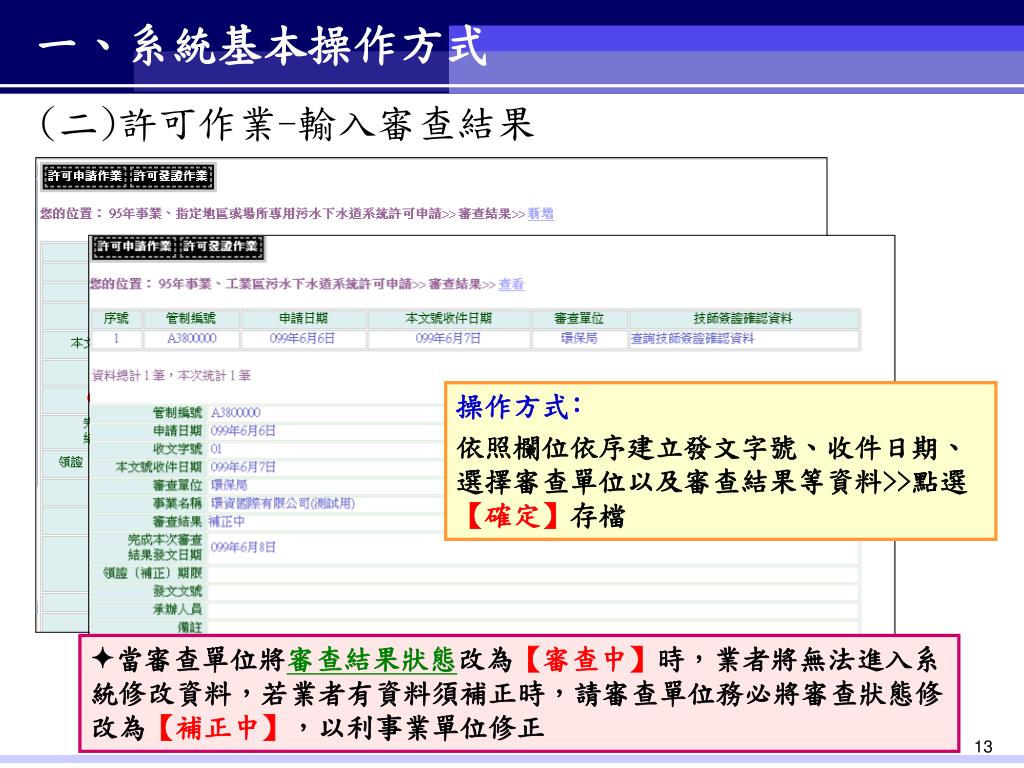The width and height of the screenshot is (1024, 768).
Task: Click the 審查單位 table column header
Action: (579, 319)
